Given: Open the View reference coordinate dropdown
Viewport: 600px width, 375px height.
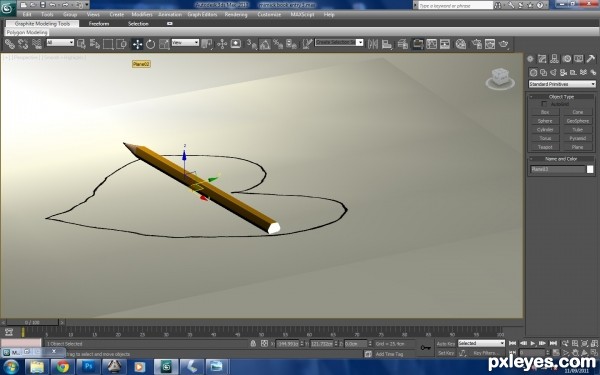Looking at the screenshot, I should [x=185, y=42].
